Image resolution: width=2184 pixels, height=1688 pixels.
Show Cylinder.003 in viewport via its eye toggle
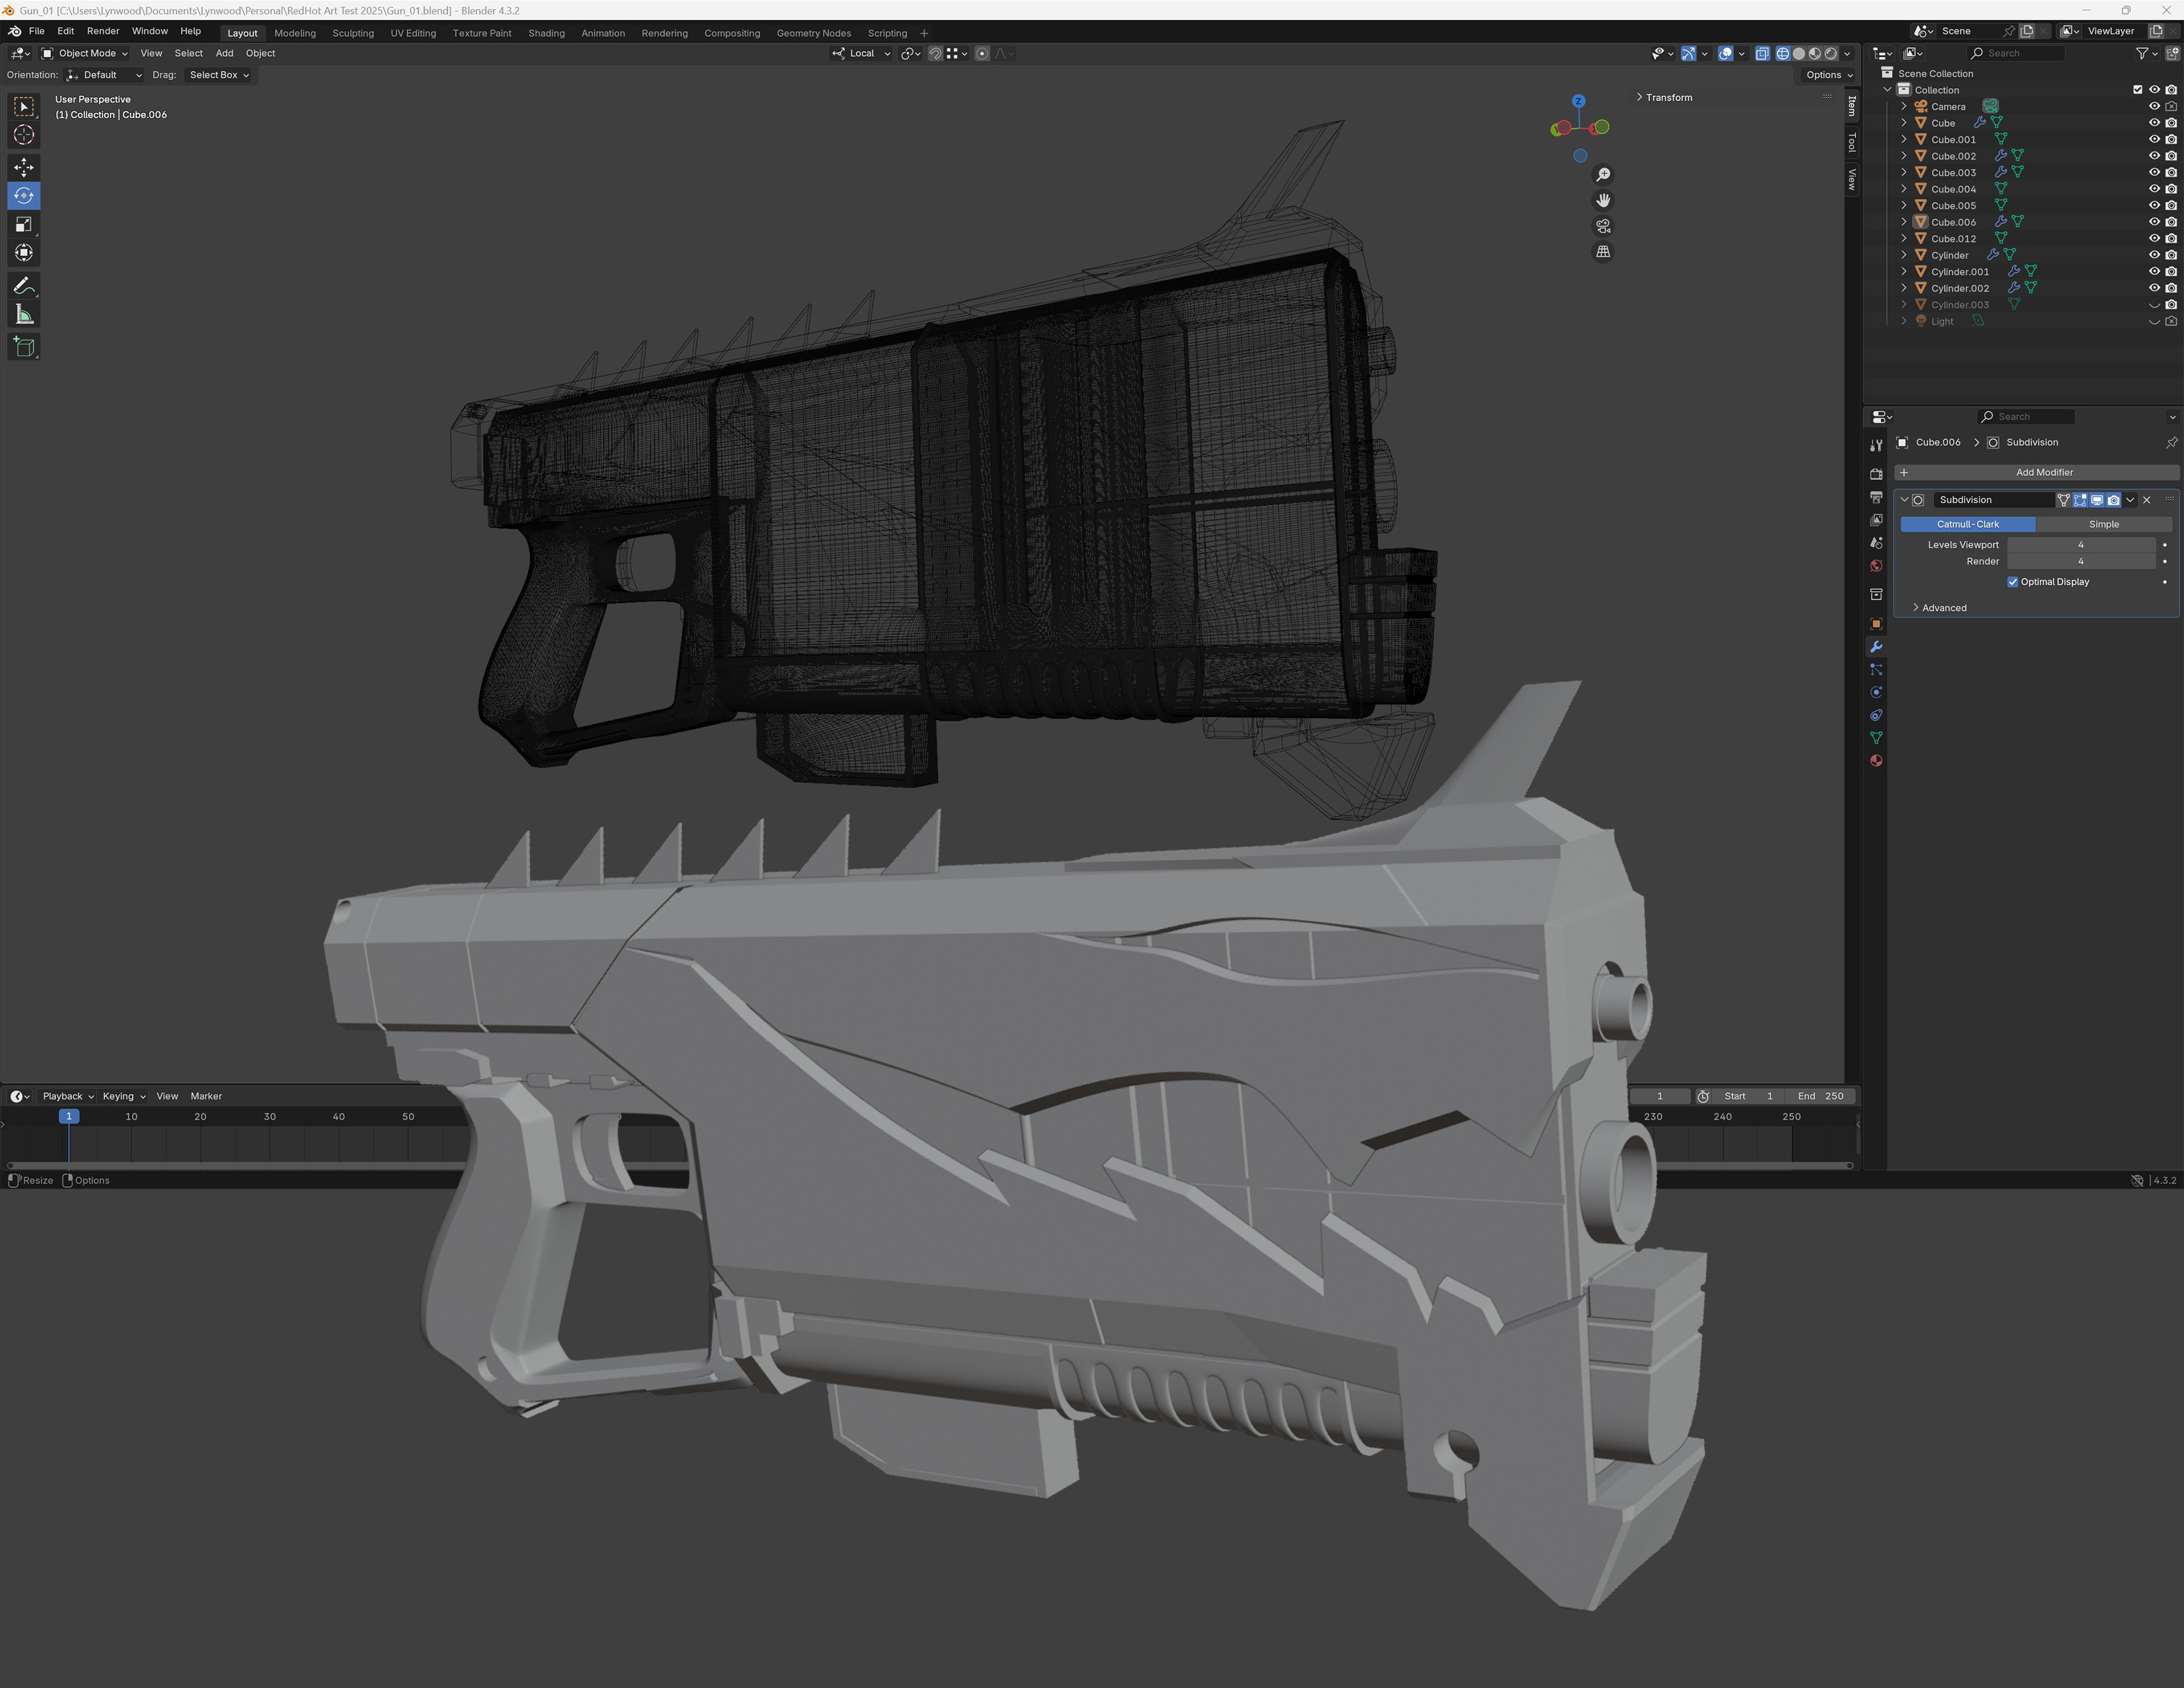coord(2154,305)
